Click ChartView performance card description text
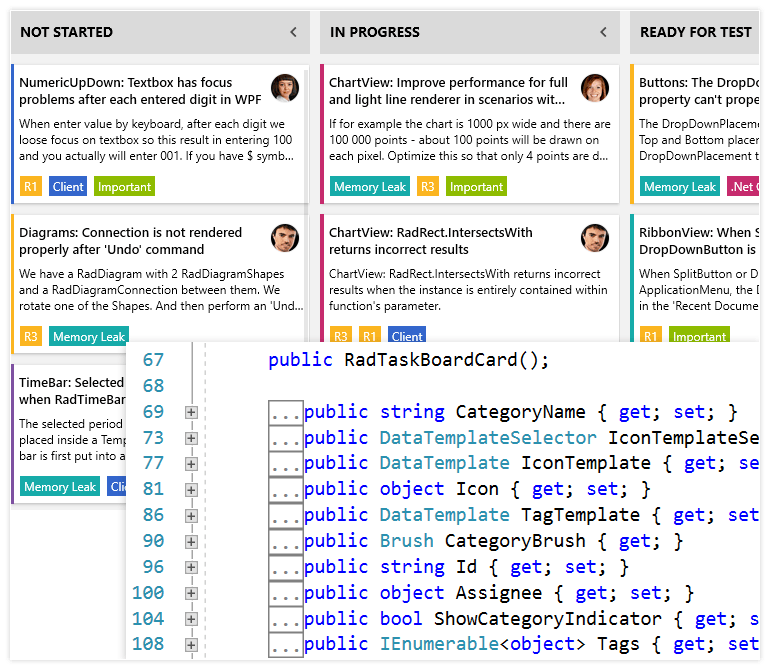This screenshot has width=770, height=670. coord(469,140)
